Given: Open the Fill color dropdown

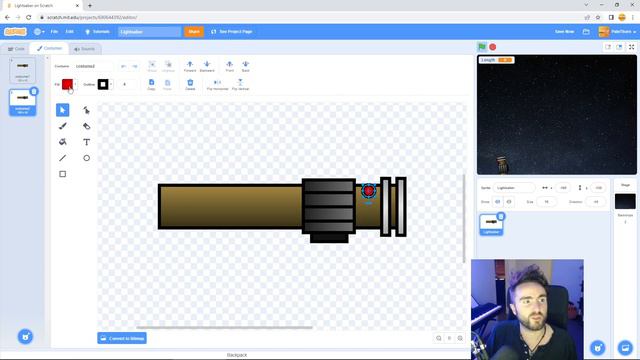Looking at the screenshot, I should point(69,84).
